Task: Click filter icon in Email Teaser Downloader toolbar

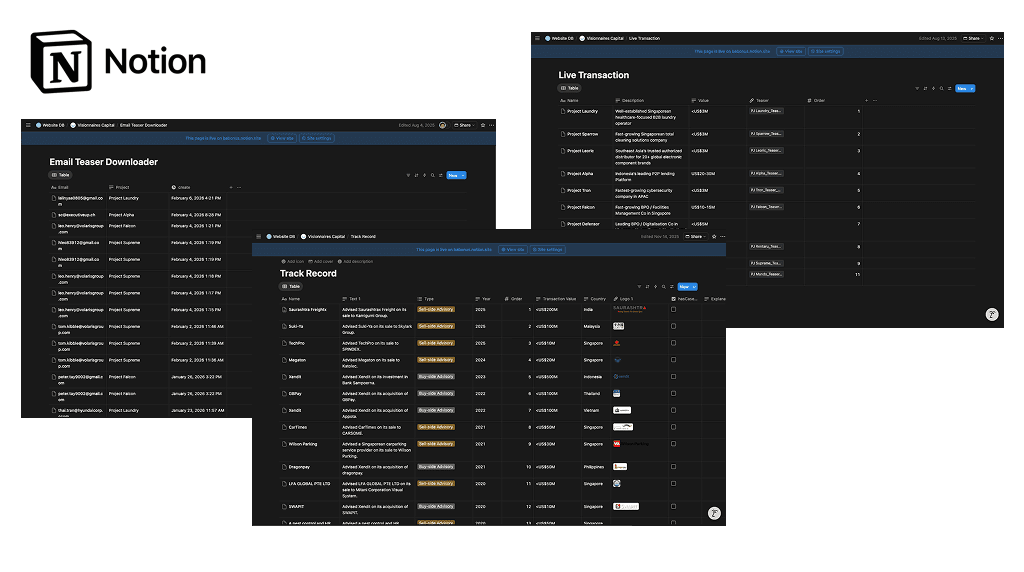Action: 408,175
